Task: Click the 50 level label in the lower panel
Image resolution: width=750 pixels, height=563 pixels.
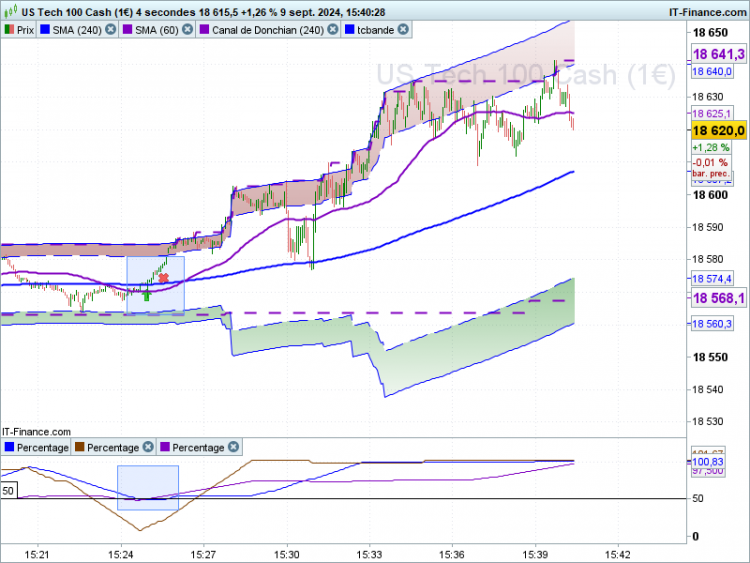Action: (8, 491)
